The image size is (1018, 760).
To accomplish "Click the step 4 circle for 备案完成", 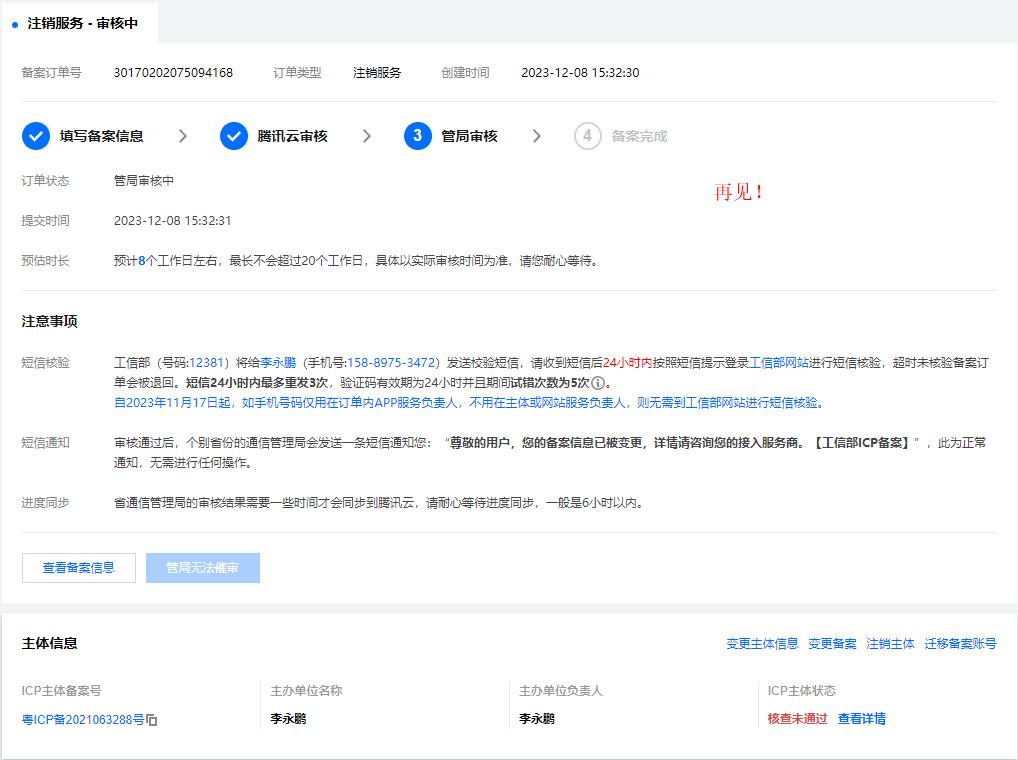I will click(588, 136).
